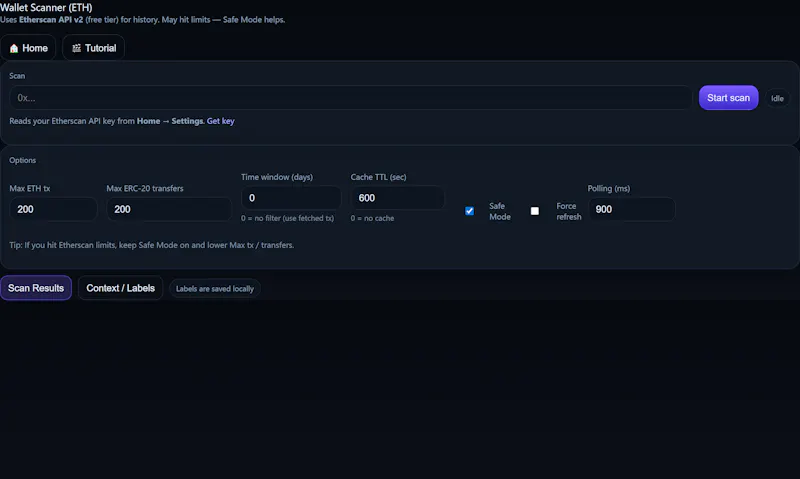The height and width of the screenshot is (479, 800).
Task: Click the Labels are saved locally badge
Action: tap(215, 289)
